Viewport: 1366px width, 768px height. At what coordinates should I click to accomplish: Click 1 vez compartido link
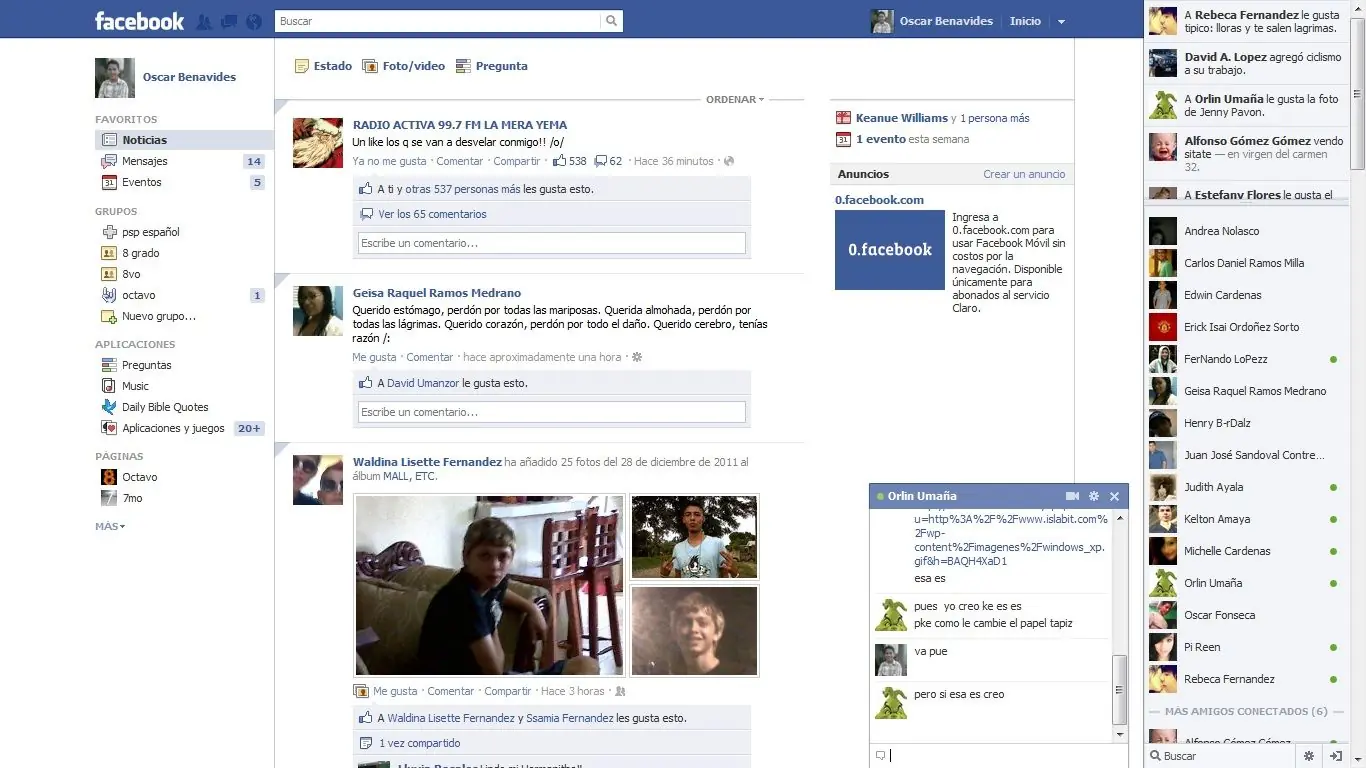(419, 743)
